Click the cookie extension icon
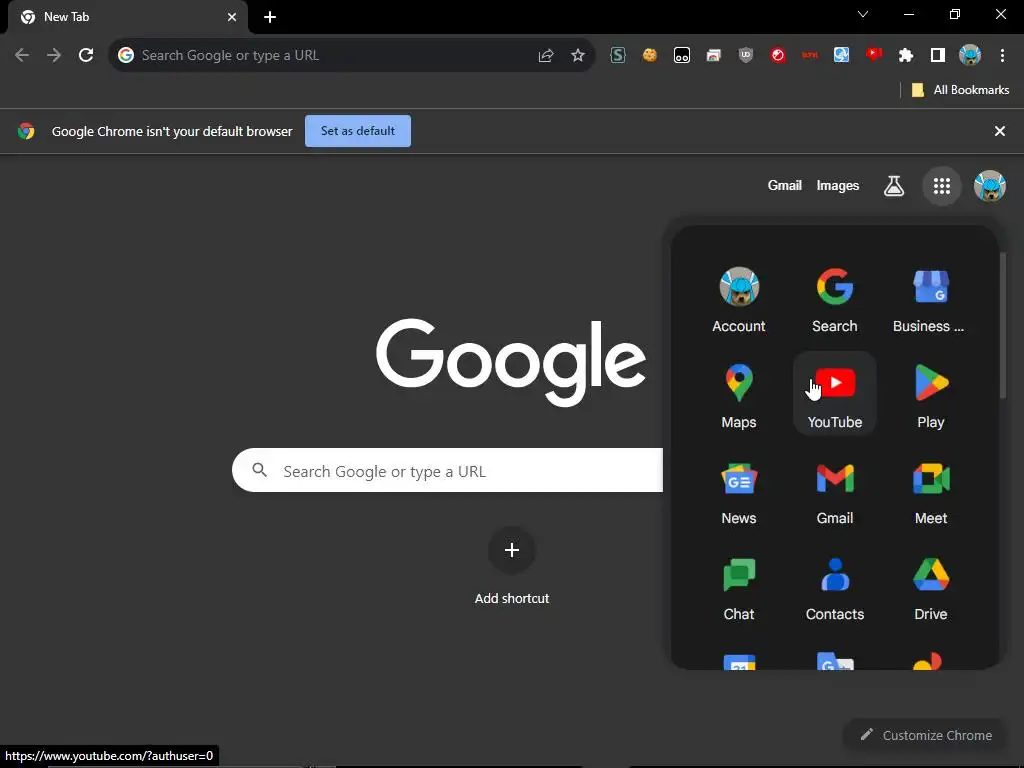Screen dimensions: 1024x768 (x=650, y=56)
